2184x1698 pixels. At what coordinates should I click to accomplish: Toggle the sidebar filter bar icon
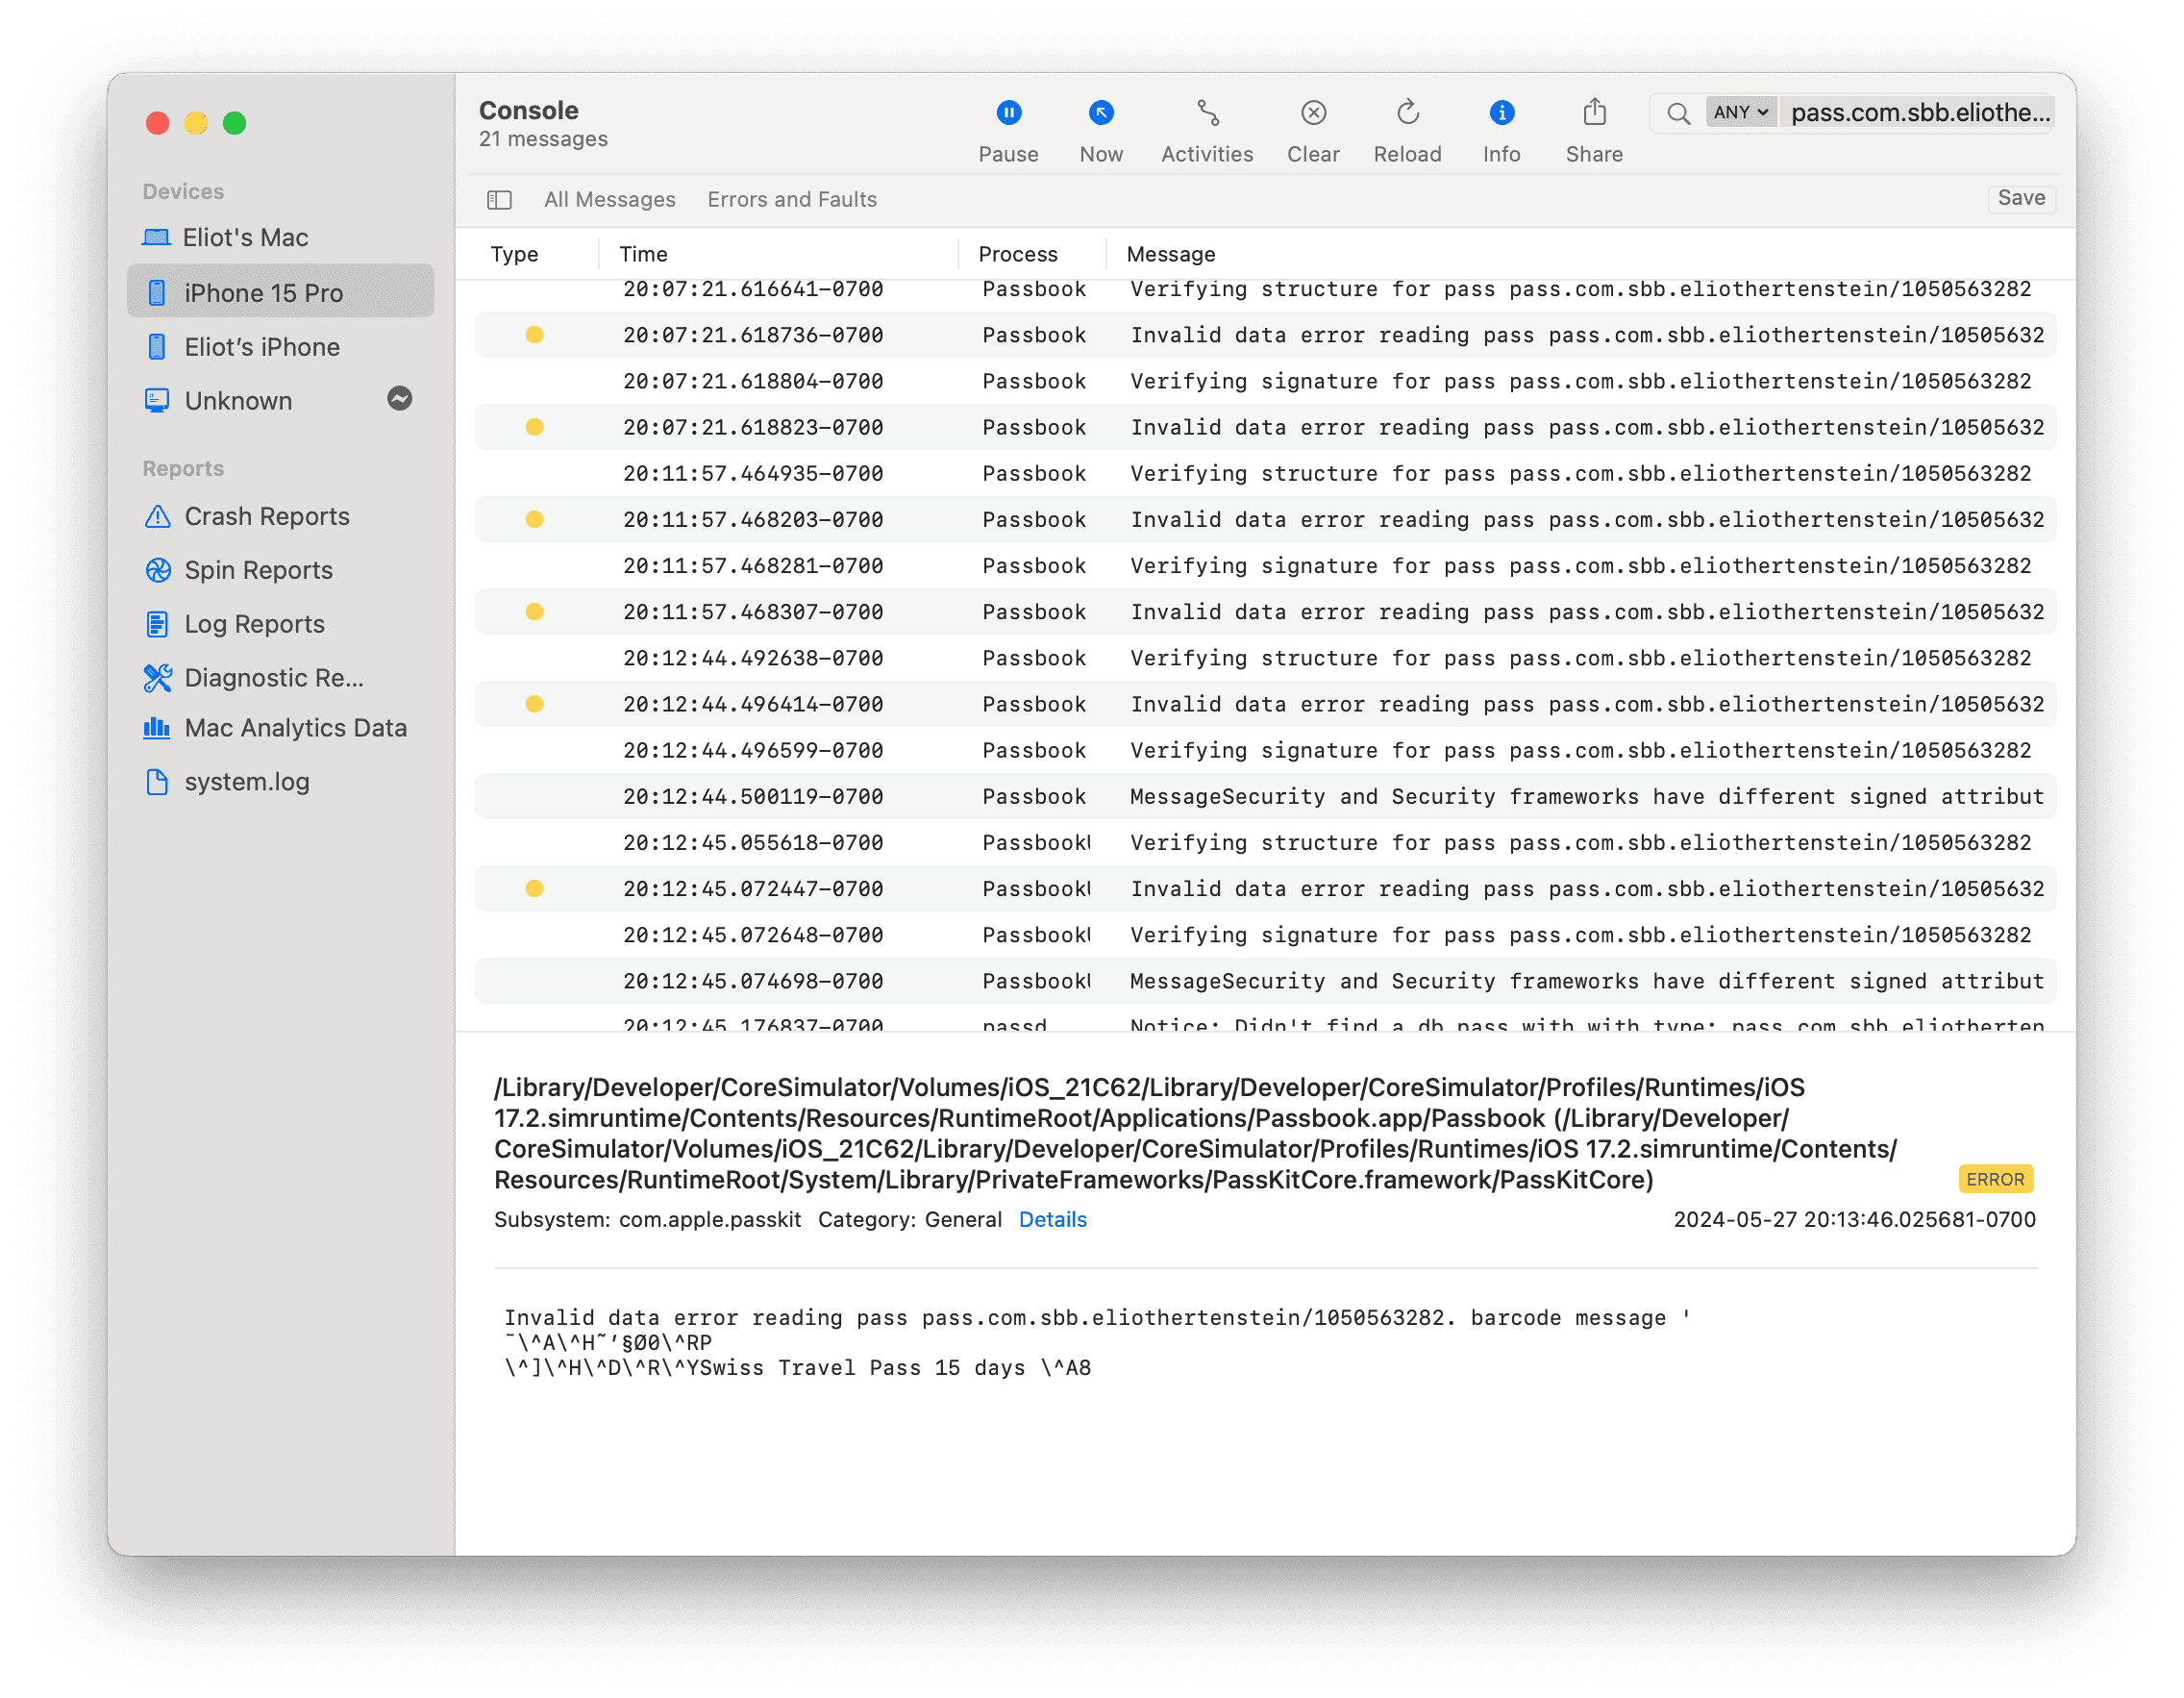click(499, 200)
